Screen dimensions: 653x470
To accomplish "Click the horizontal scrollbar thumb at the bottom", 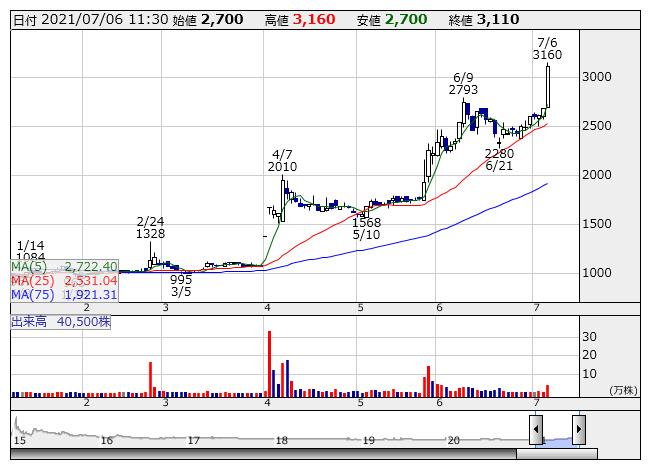I will pyautogui.click(x=557, y=454).
